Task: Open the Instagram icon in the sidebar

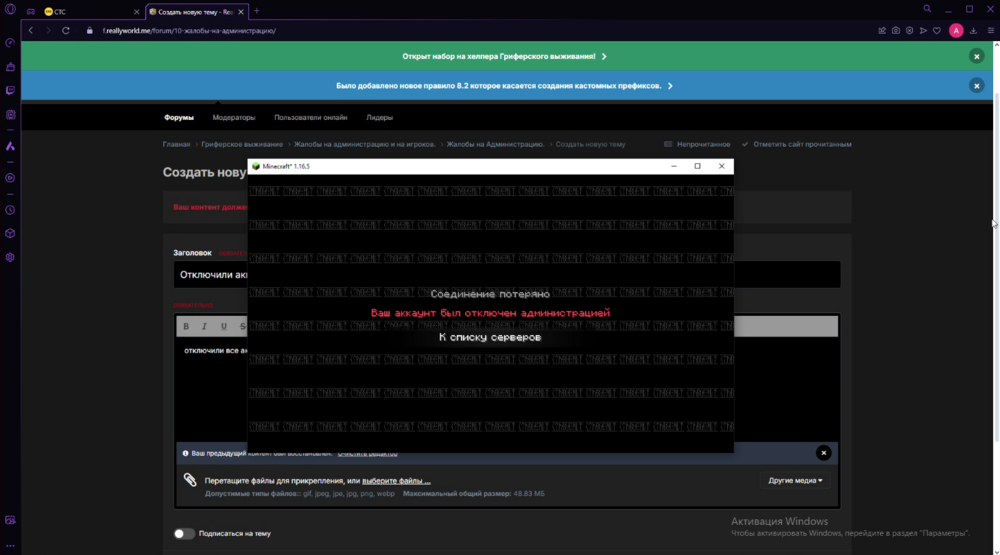Action: click(x=10, y=115)
